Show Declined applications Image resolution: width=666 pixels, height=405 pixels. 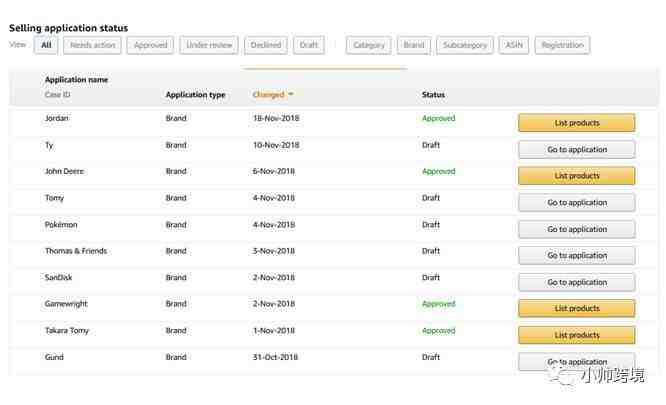266,45
